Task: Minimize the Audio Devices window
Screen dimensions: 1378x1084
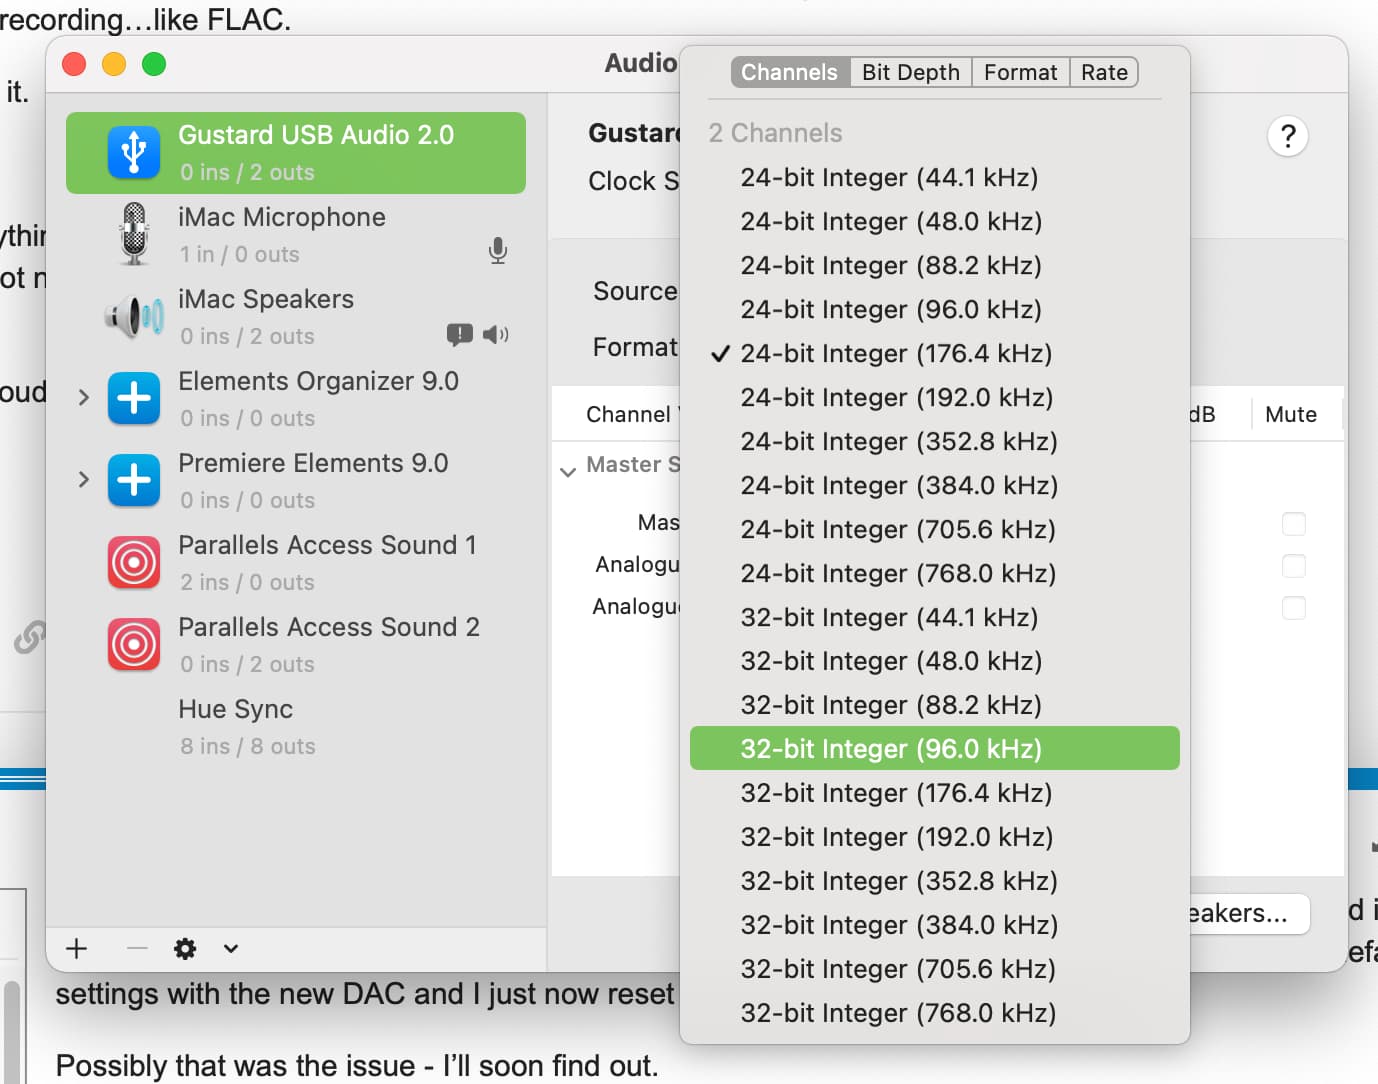Action: point(114,64)
